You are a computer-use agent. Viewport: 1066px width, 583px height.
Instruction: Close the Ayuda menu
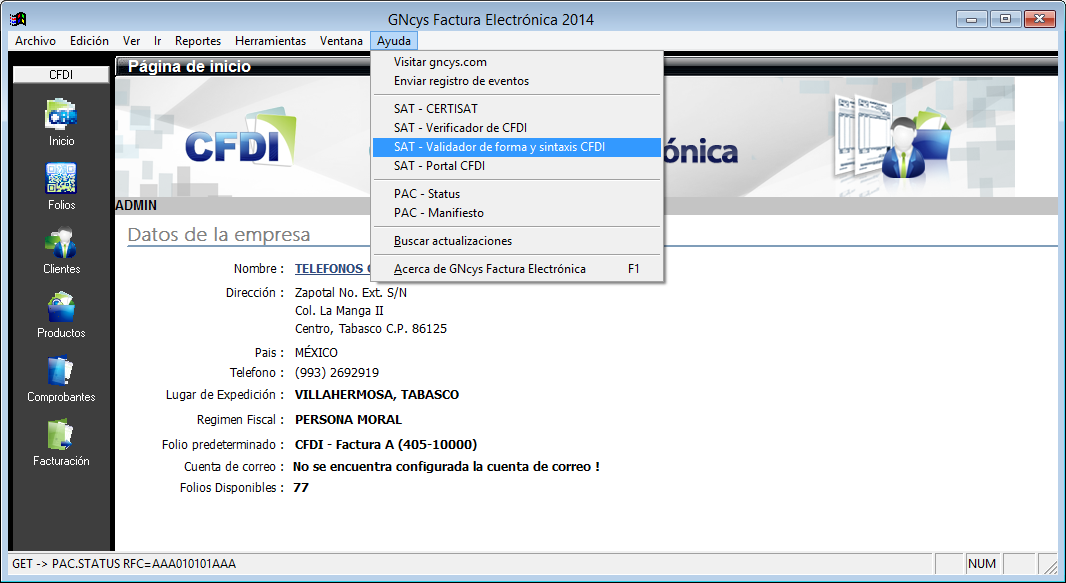point(394,41)
